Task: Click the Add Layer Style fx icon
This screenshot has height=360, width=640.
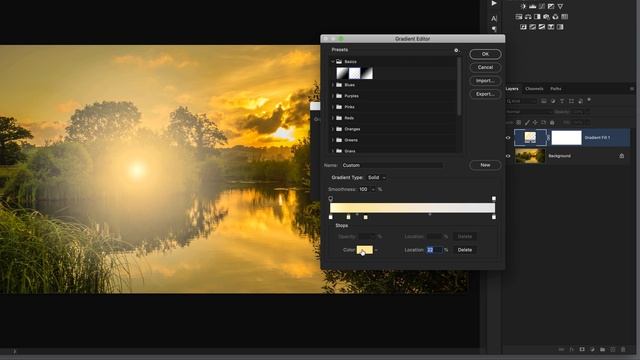Action: point(571,349)
